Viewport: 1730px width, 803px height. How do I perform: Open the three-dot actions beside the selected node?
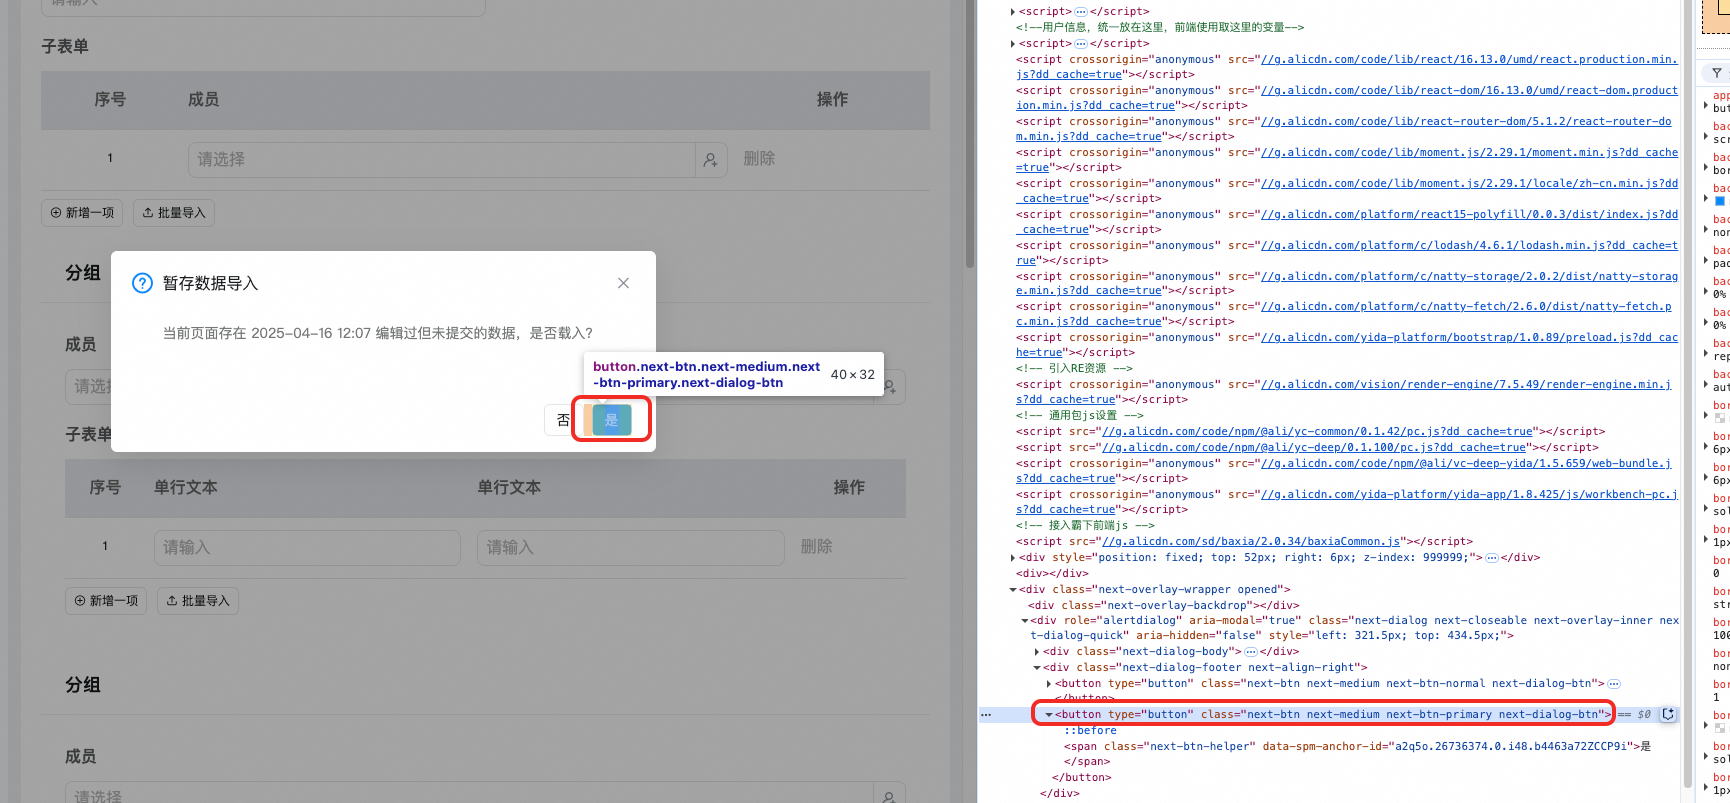986,715
